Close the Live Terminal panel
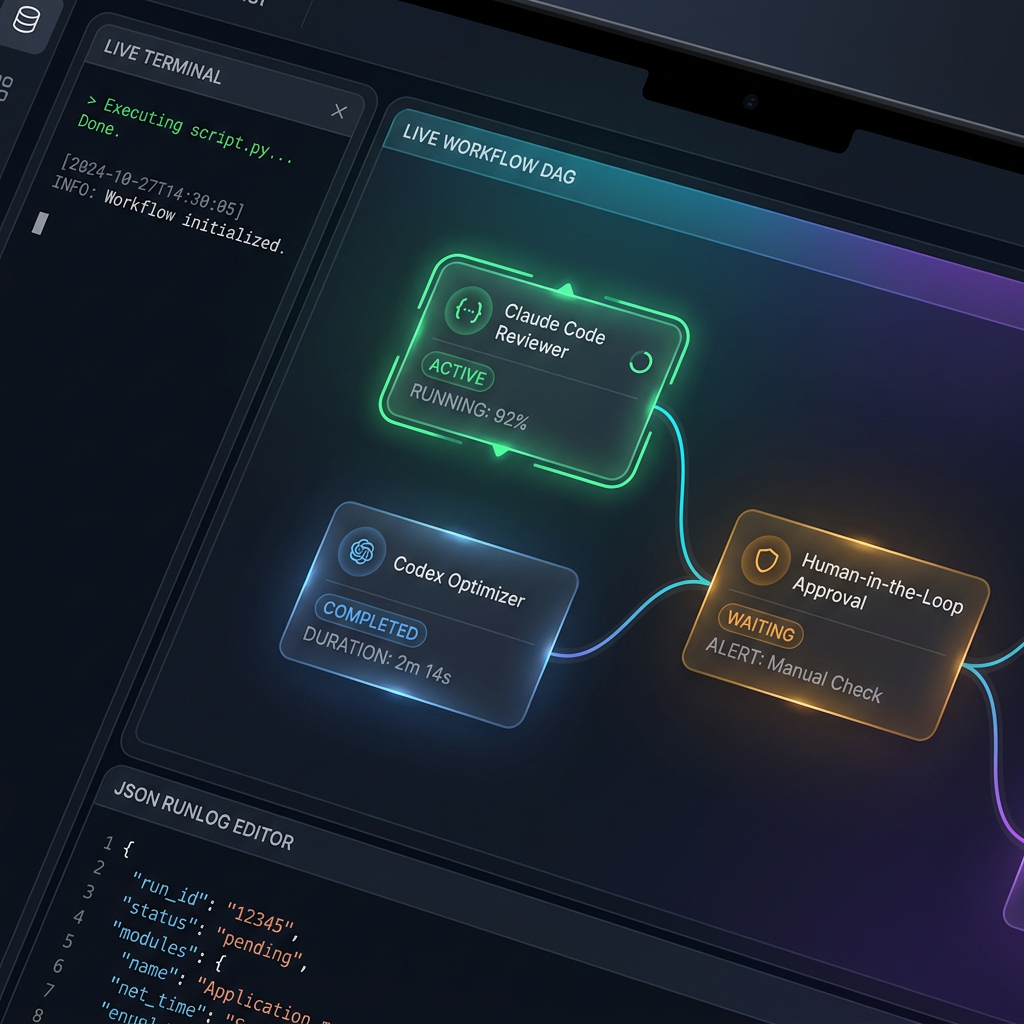The height and width of the screenshot is (1024, 1024). click(x=339, y=111)
